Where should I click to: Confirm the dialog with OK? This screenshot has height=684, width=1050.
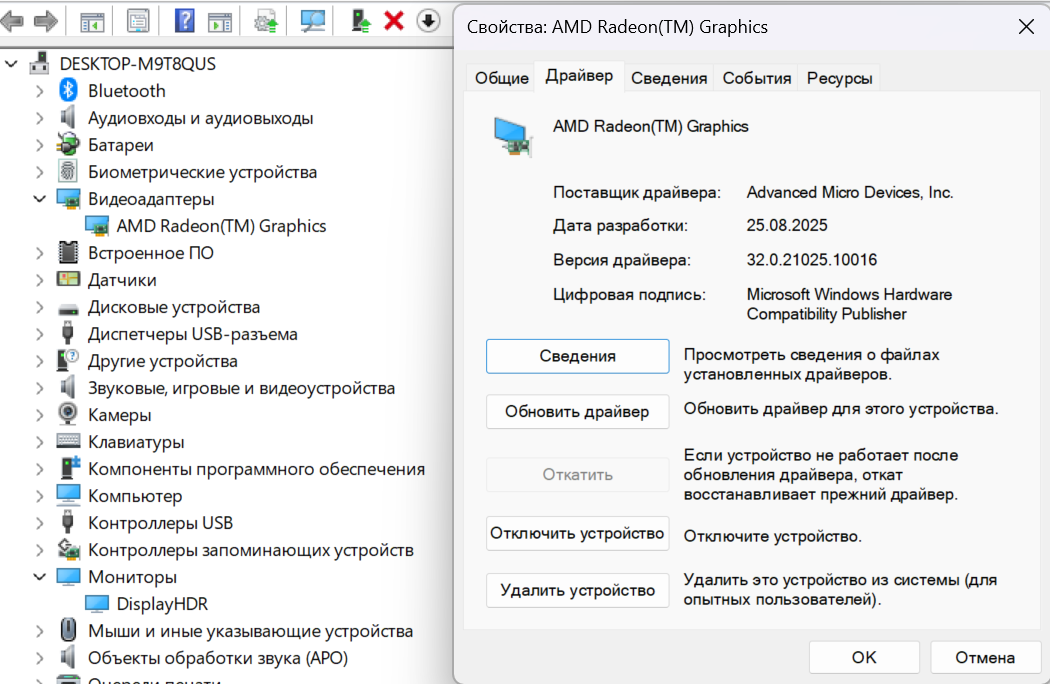(x=864, y=657)
